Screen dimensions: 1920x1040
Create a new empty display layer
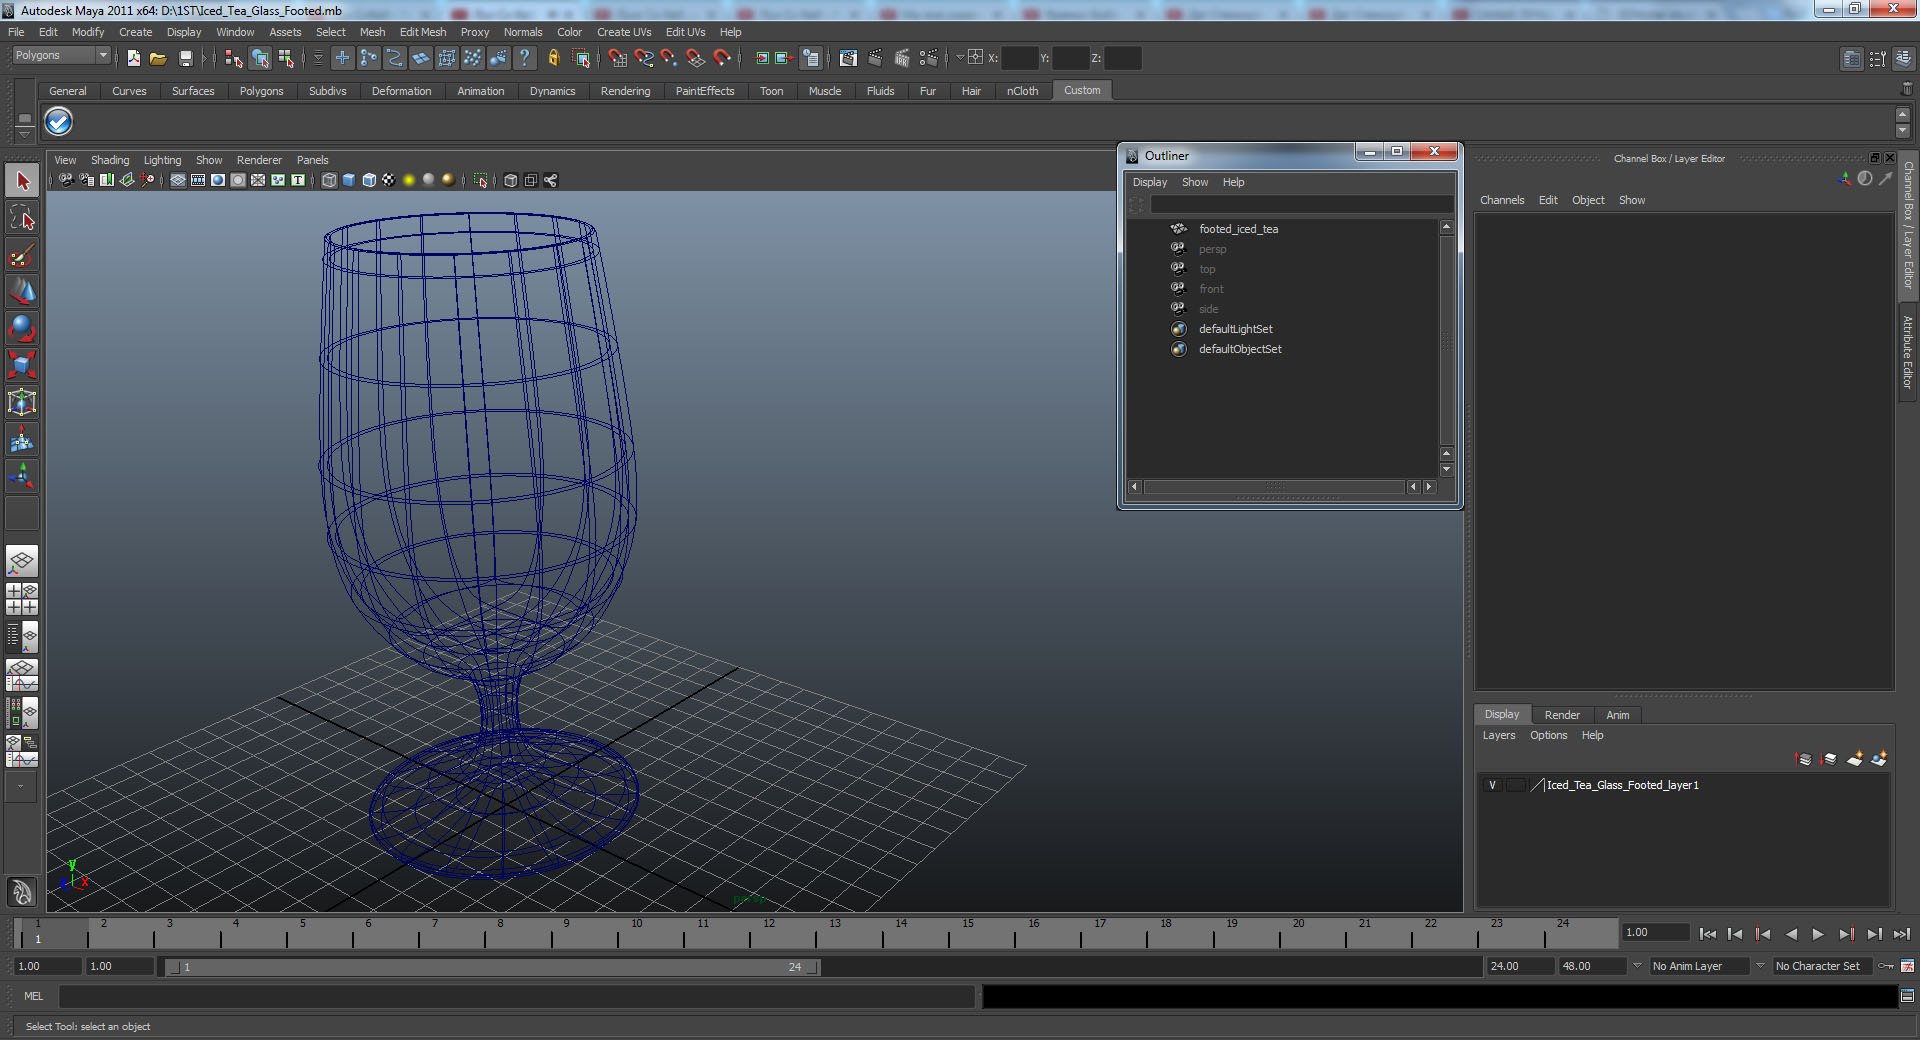(x=1854, y=759)
